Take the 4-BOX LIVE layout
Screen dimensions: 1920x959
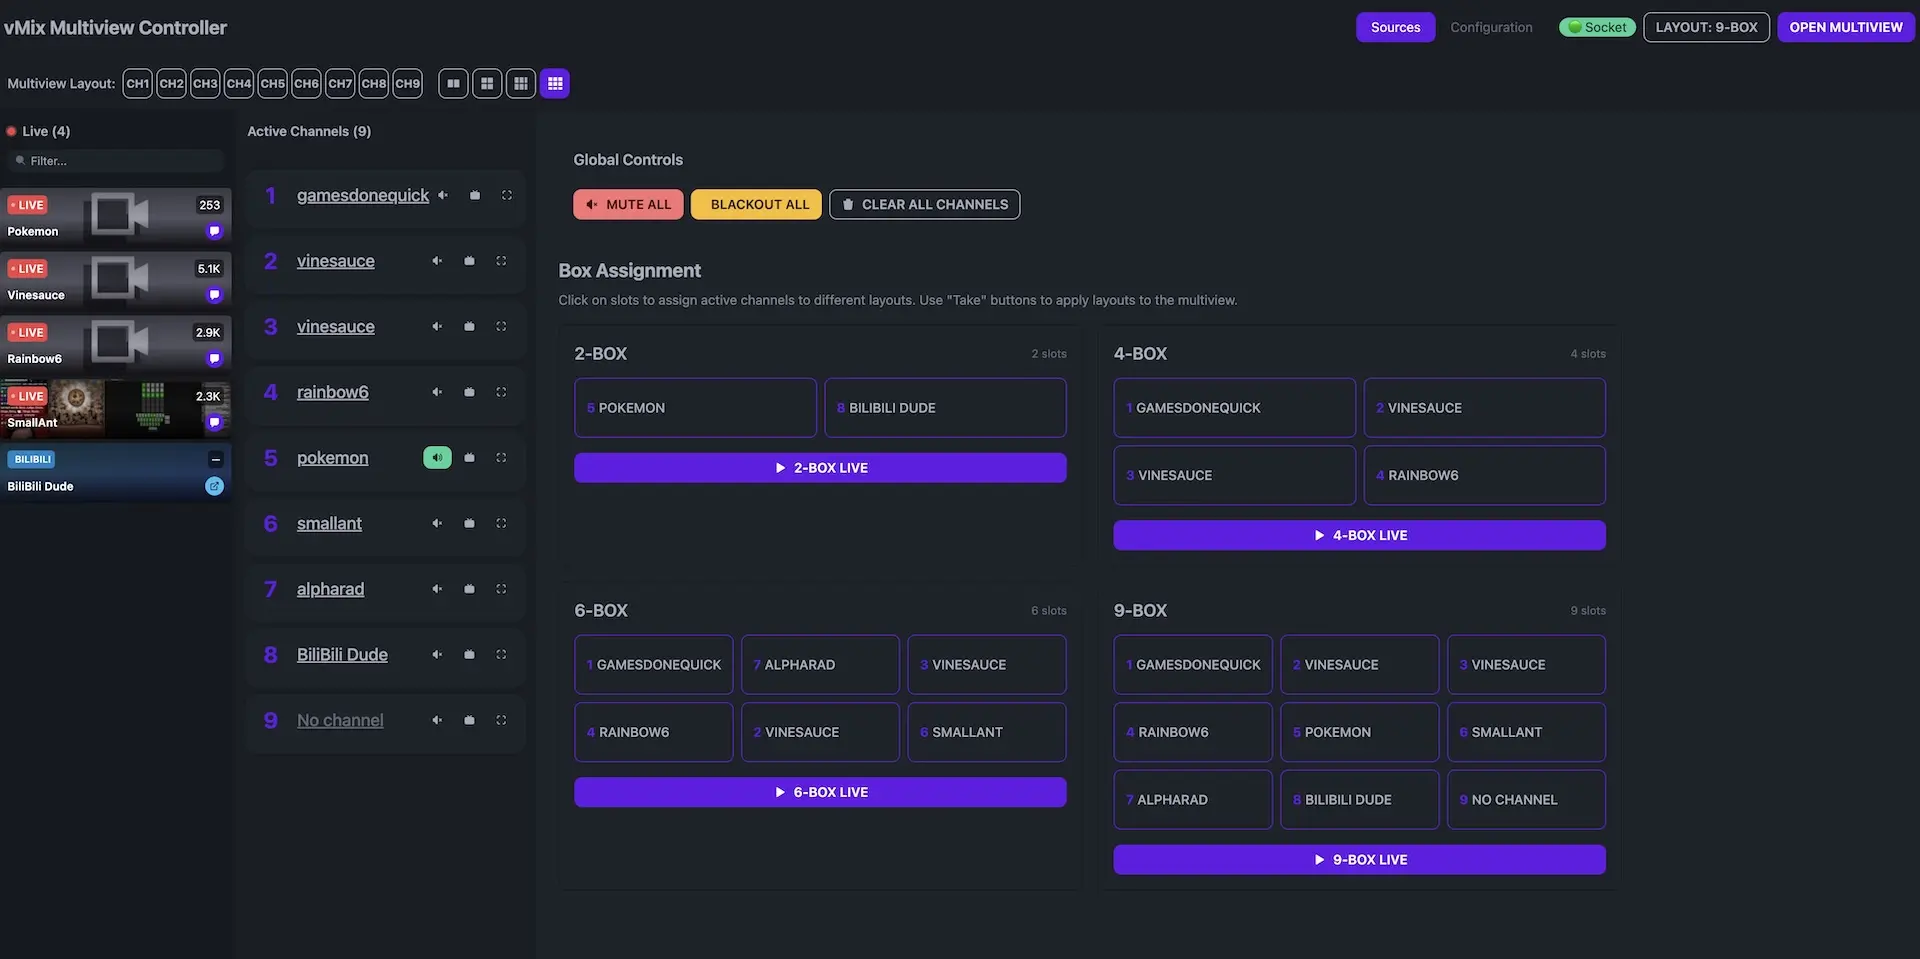point(1359,536)
